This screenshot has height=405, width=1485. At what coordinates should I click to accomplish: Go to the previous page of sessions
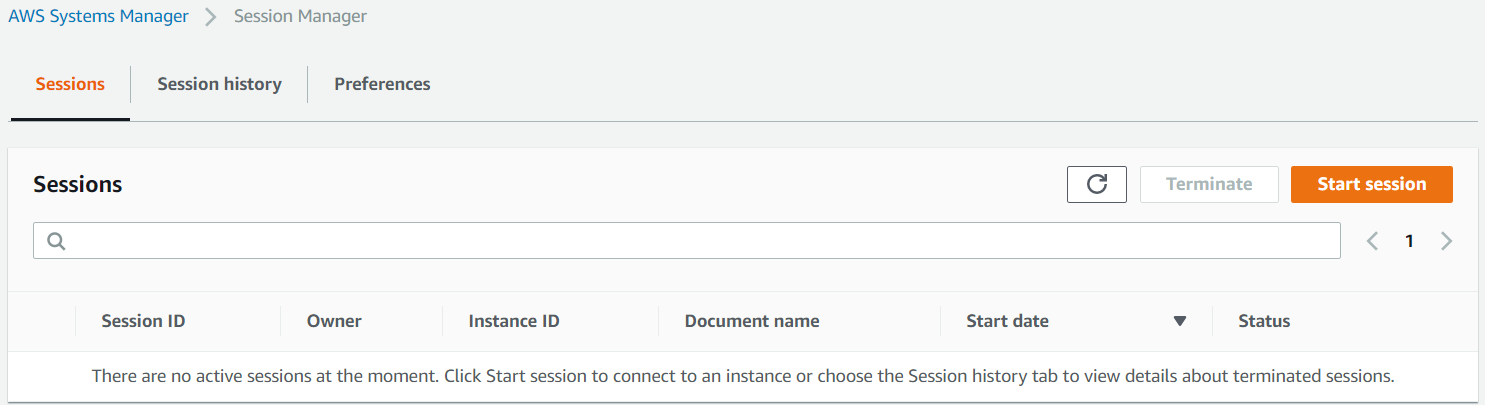[x=1372, y=241]
